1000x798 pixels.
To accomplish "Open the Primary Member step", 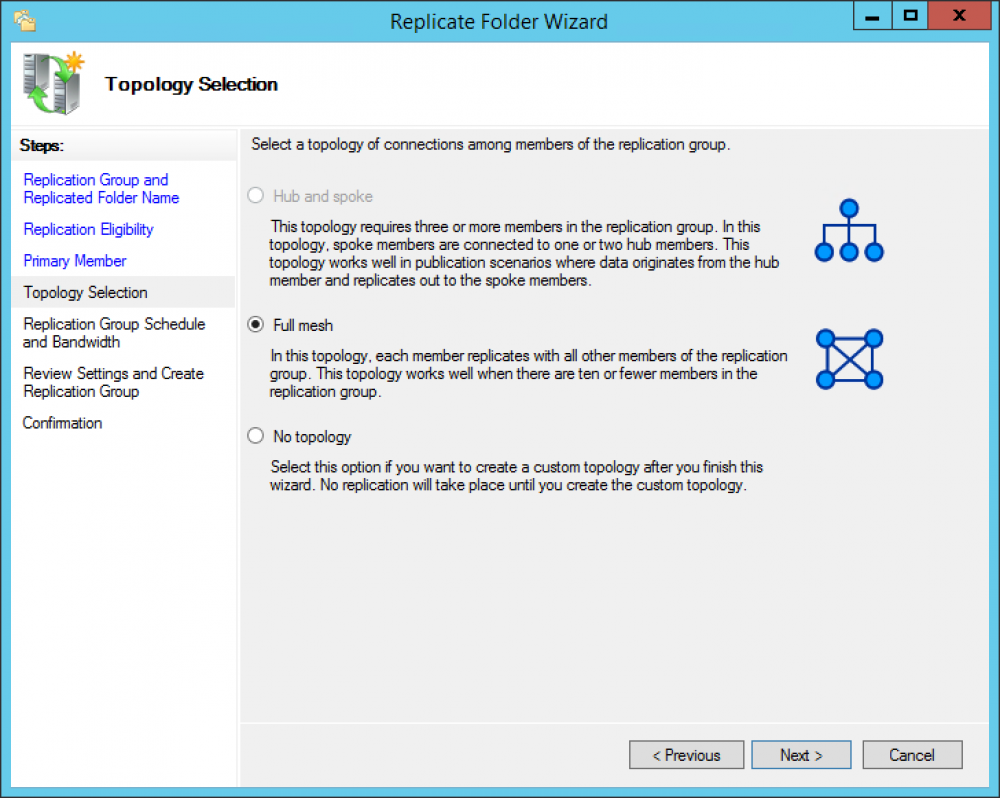I will [74, 260].
